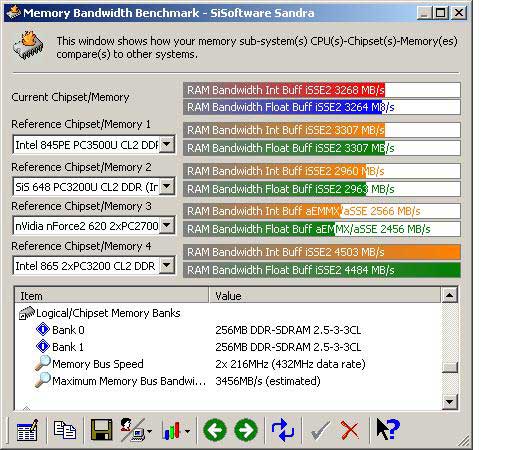This screenshot has width=512, height=450.
Task: Click the Int Buff 3307 MB/s bar
Action: point(322,130)
